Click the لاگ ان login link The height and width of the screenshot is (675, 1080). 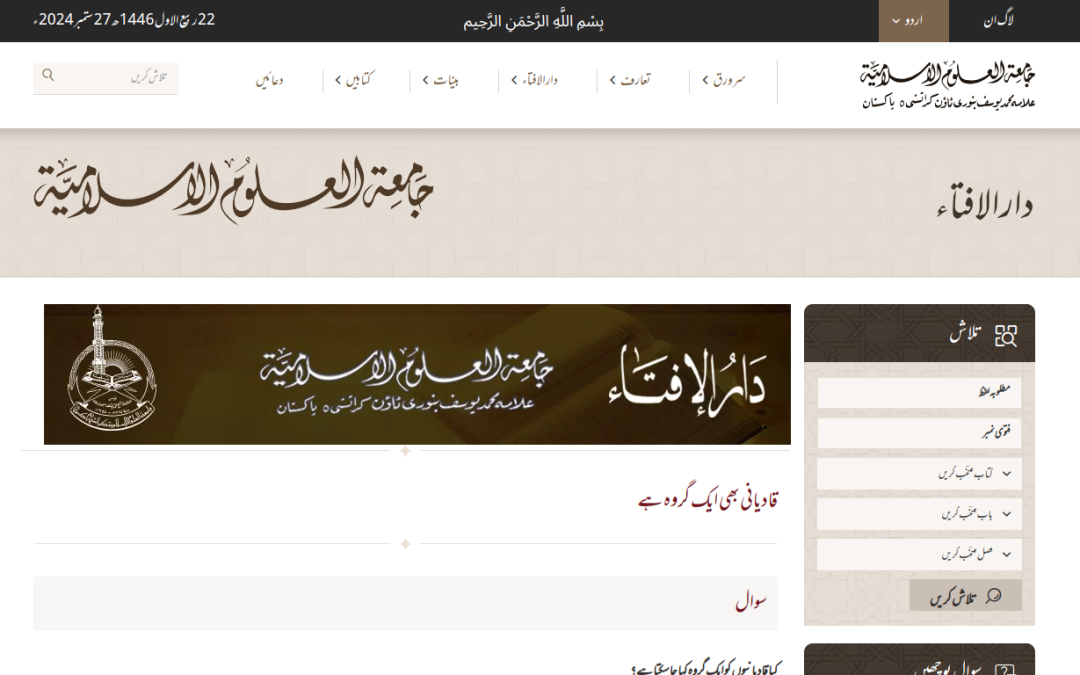998,21
